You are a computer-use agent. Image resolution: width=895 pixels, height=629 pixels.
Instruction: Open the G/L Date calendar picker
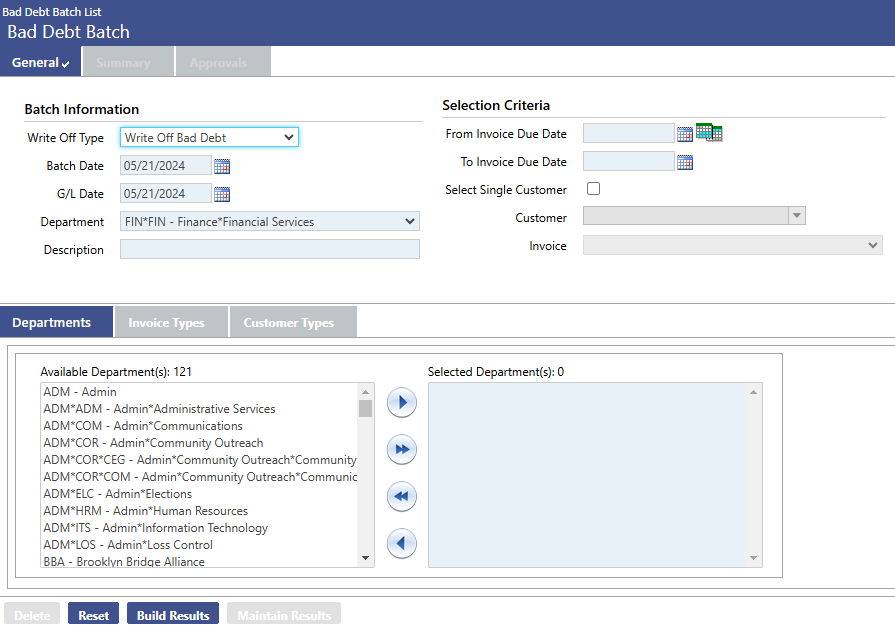tap(222, 194)
